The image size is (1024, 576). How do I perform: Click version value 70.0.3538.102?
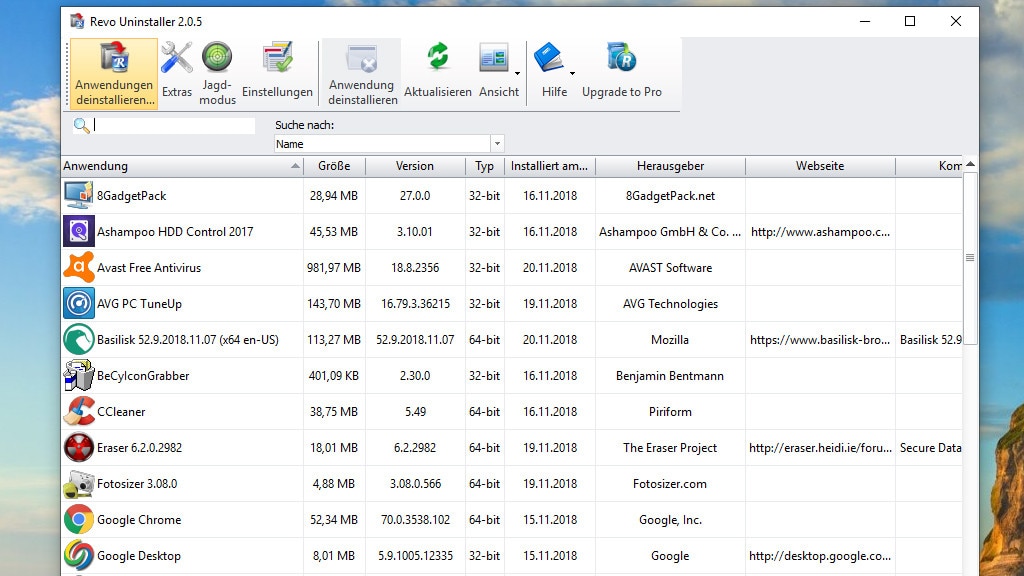pyautogui.click(x=415, y=520)
